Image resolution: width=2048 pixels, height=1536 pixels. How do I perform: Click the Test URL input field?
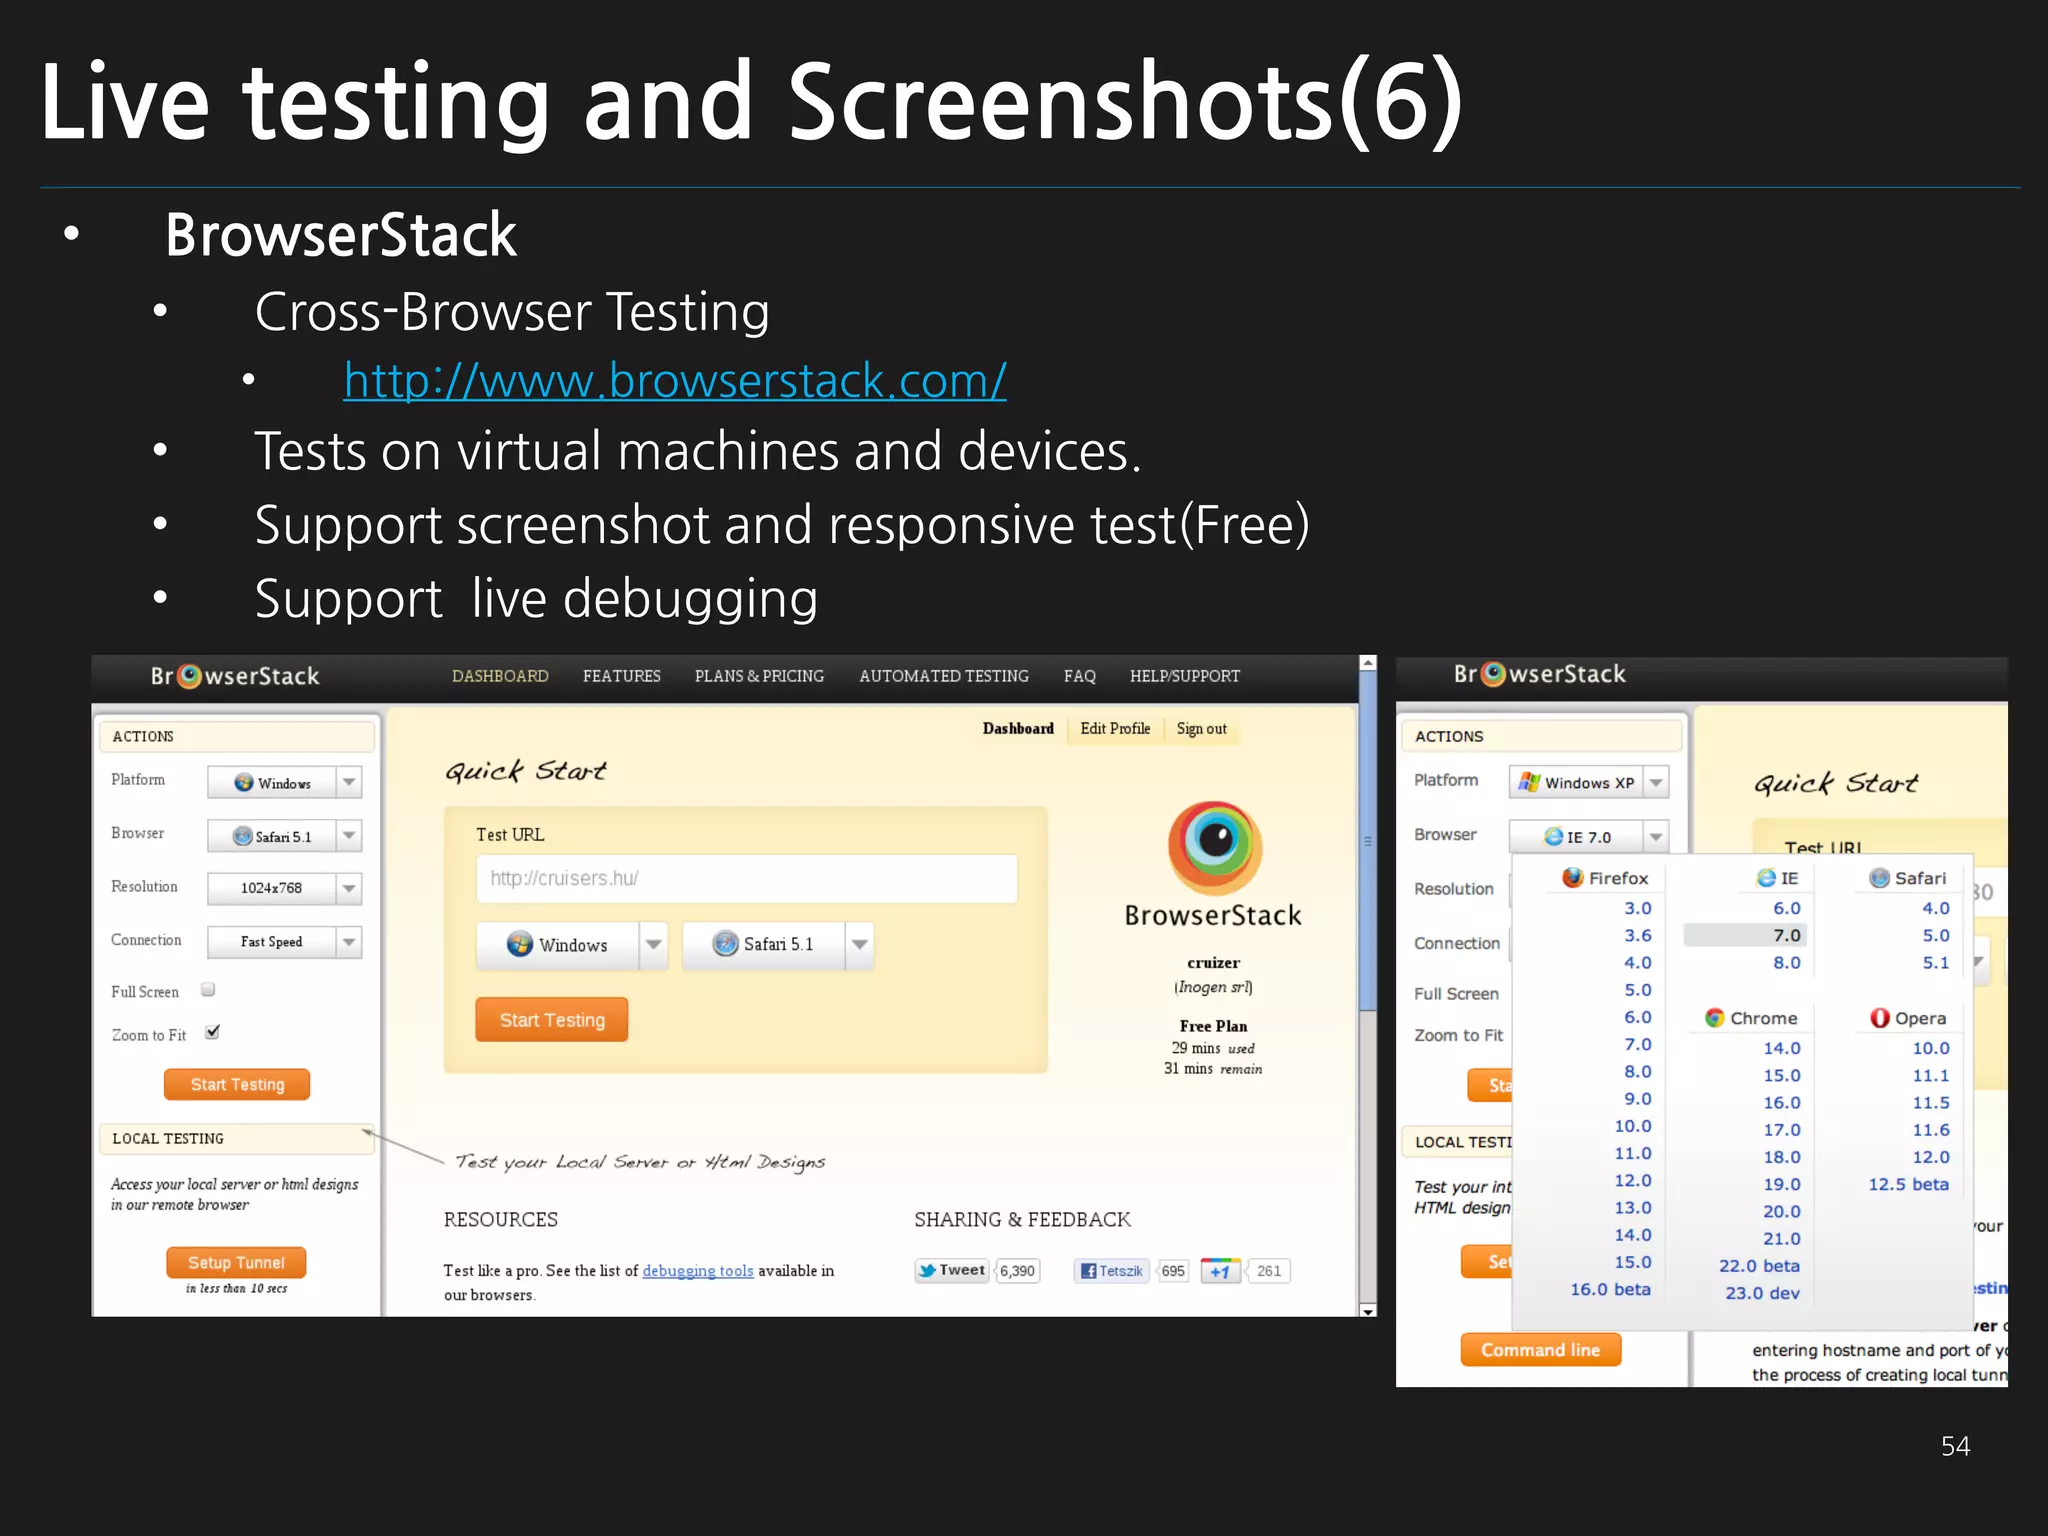click(x=747, y=879)
